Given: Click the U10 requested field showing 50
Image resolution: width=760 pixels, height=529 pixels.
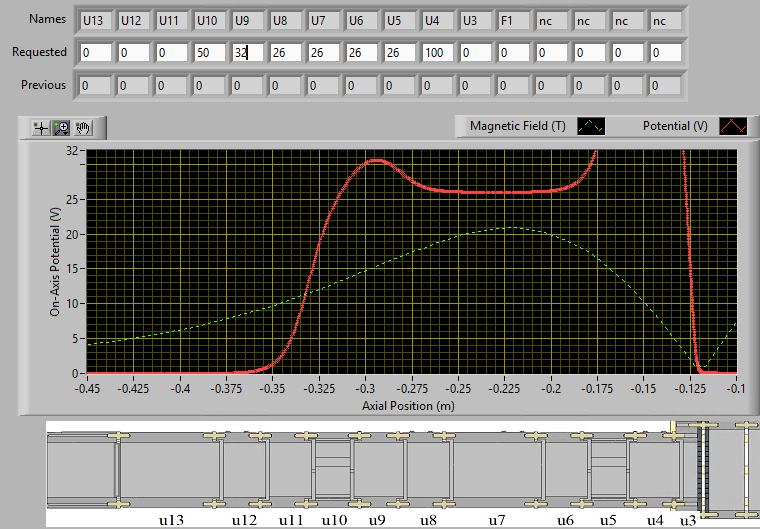Looking at the screenshot, I should 209,53.
